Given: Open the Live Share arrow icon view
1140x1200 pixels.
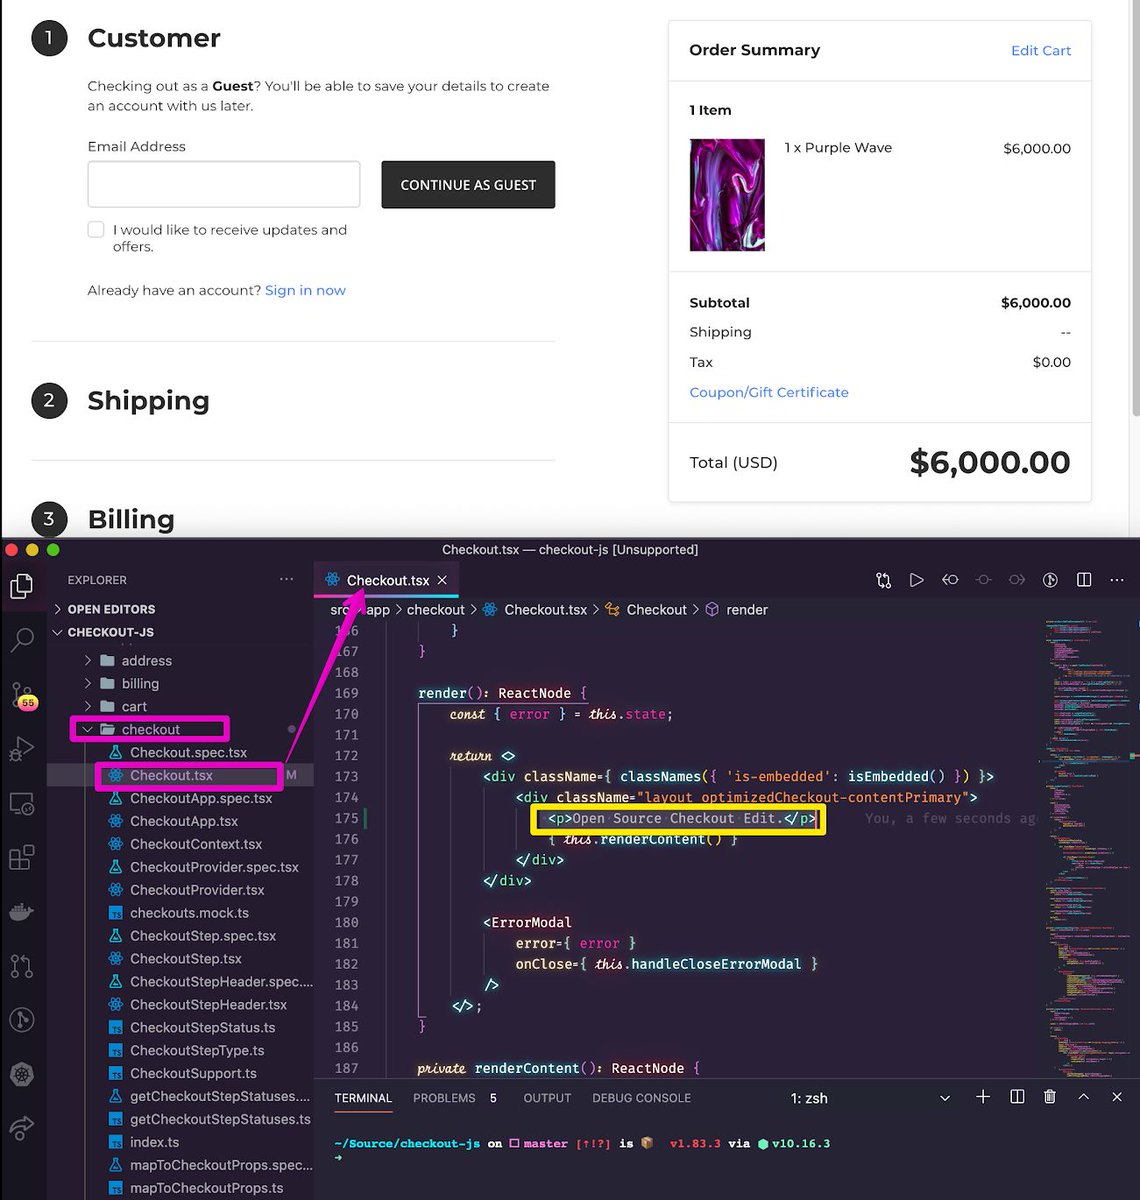Looking at the screenshot, I should click(x=22, y=1129).
